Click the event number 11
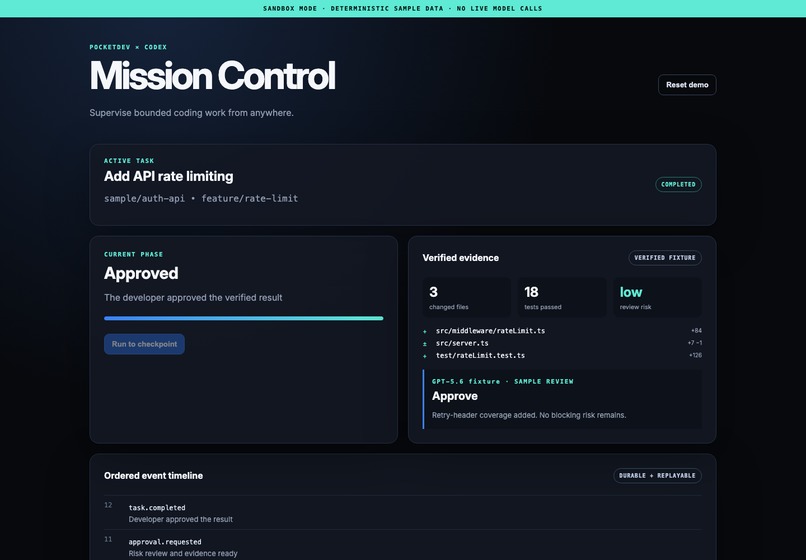The image size is (806, 560). point(108,539)
